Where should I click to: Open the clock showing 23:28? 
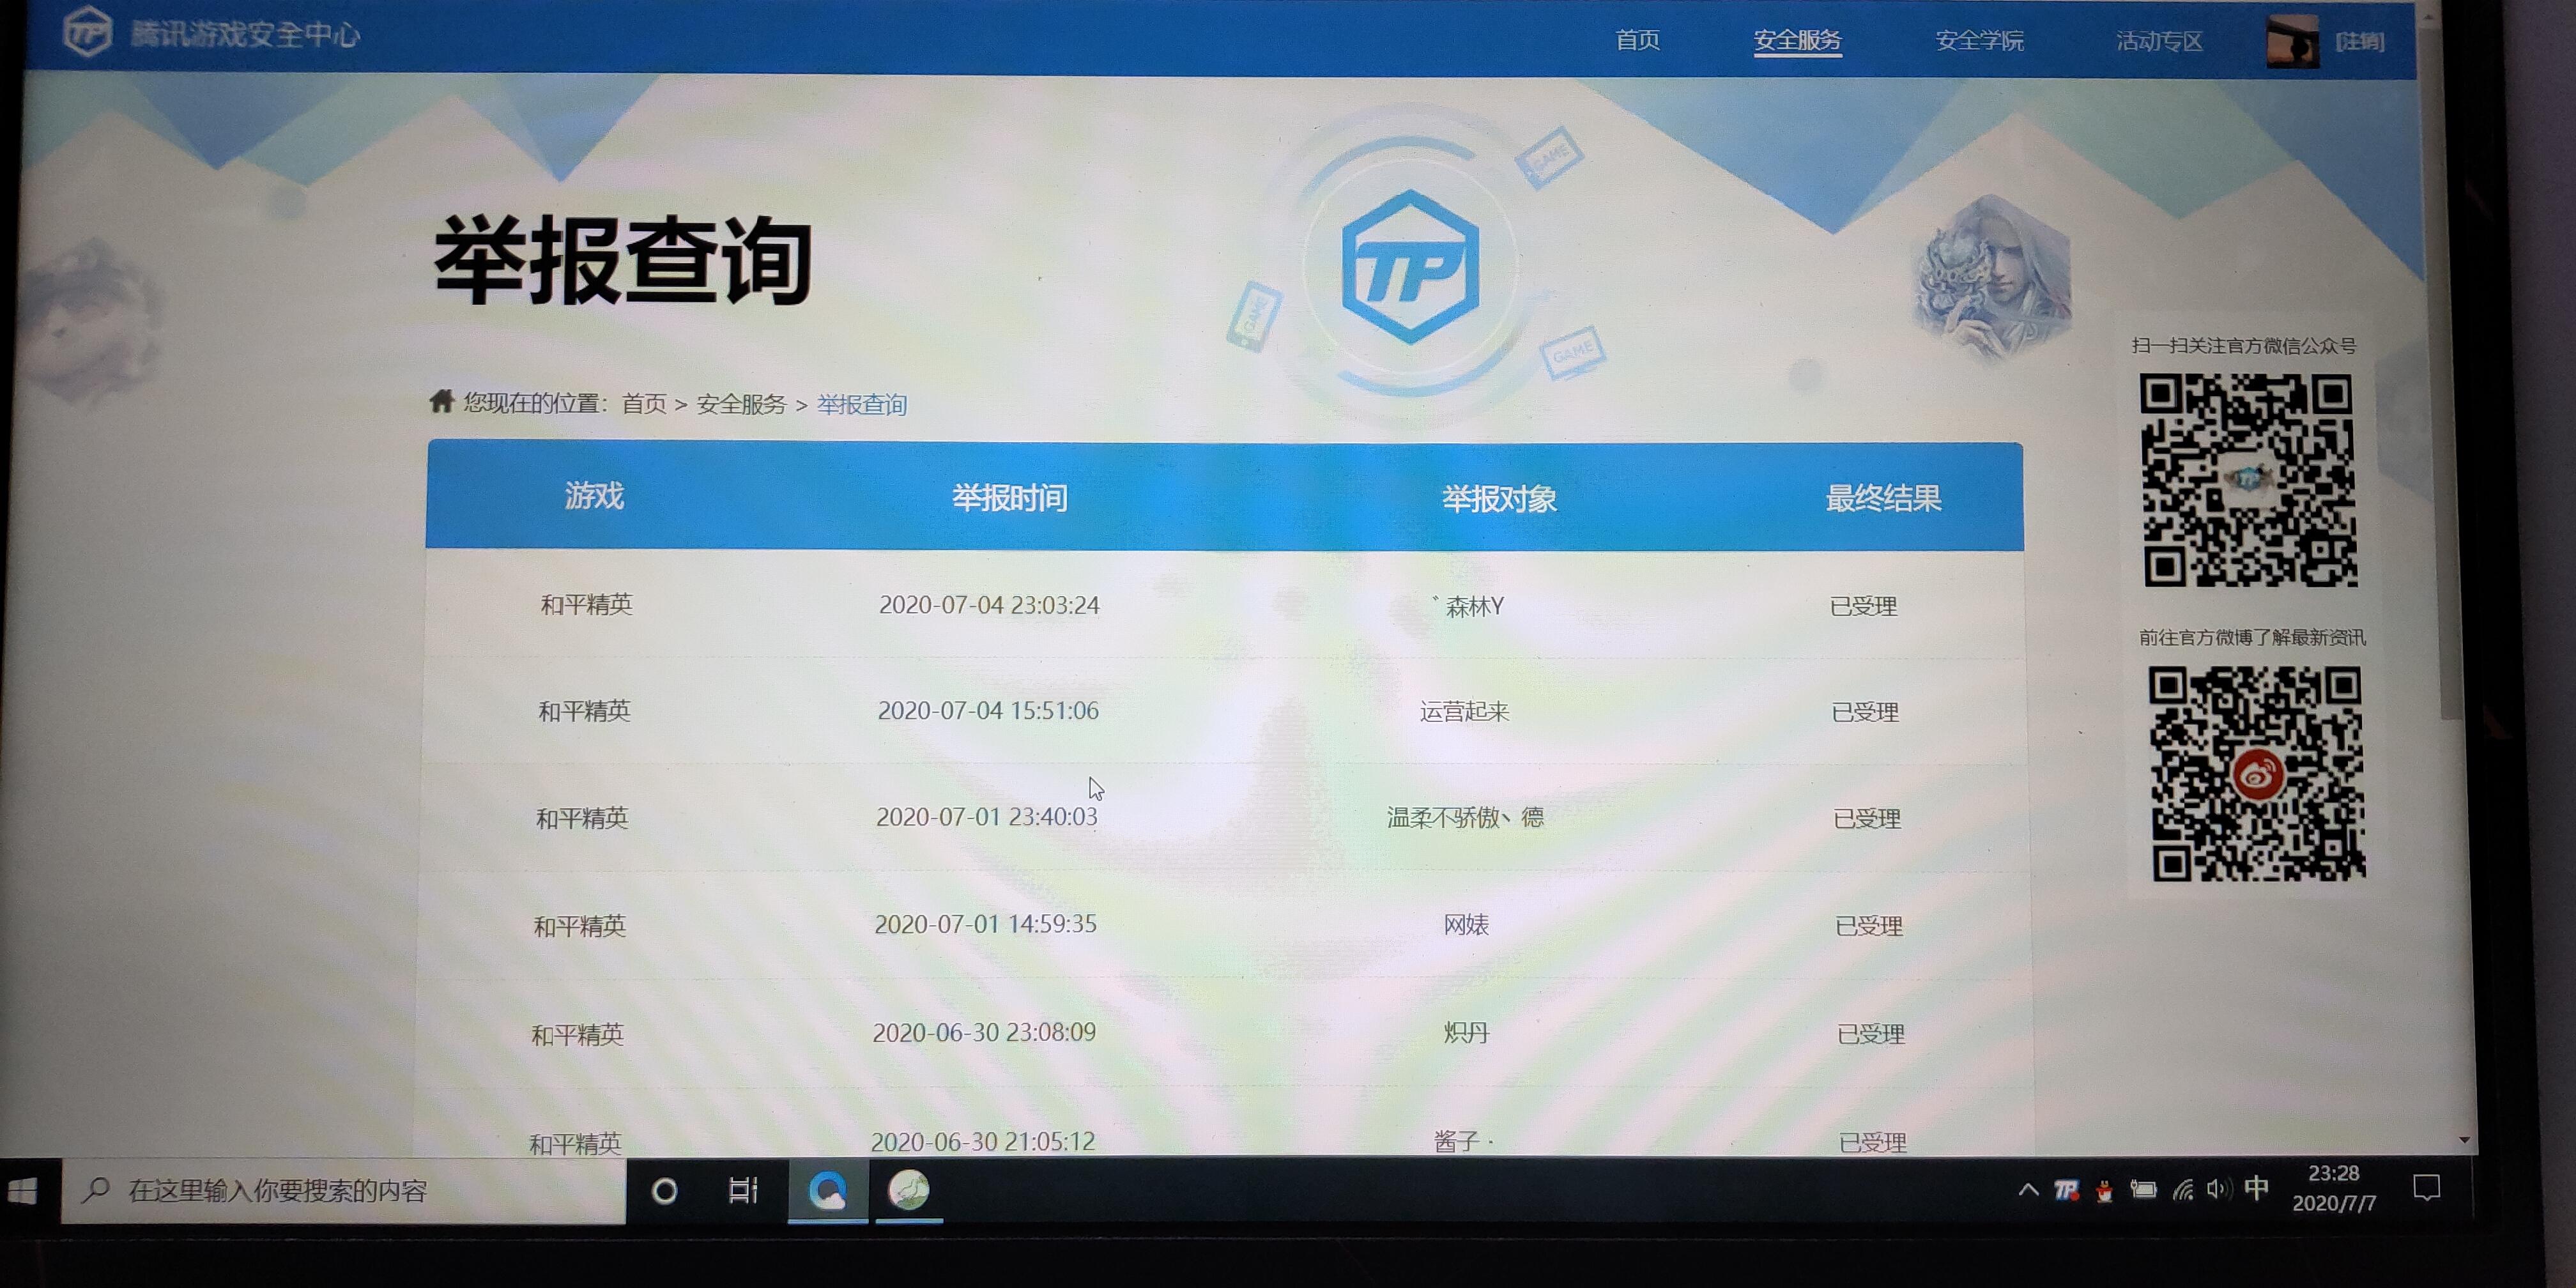(2334, 1188)
